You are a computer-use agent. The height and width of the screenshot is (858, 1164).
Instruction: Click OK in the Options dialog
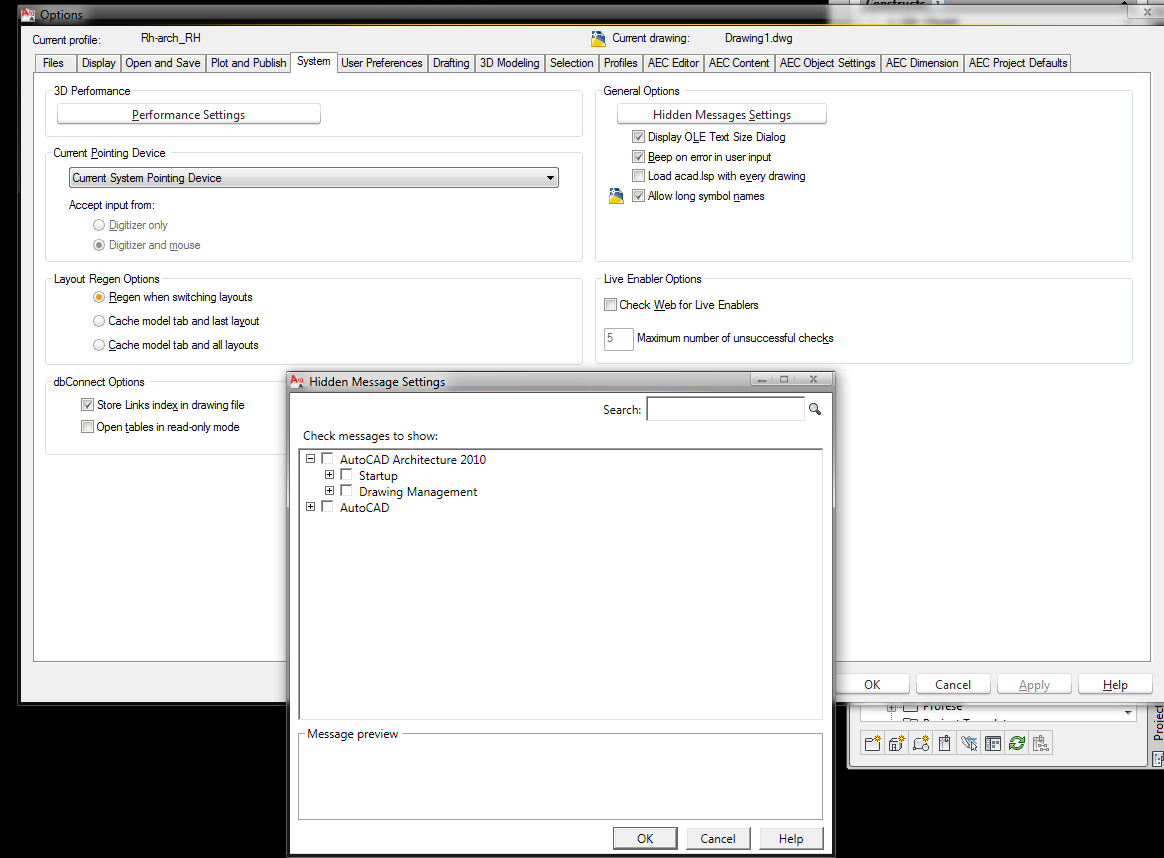point(872,684)
